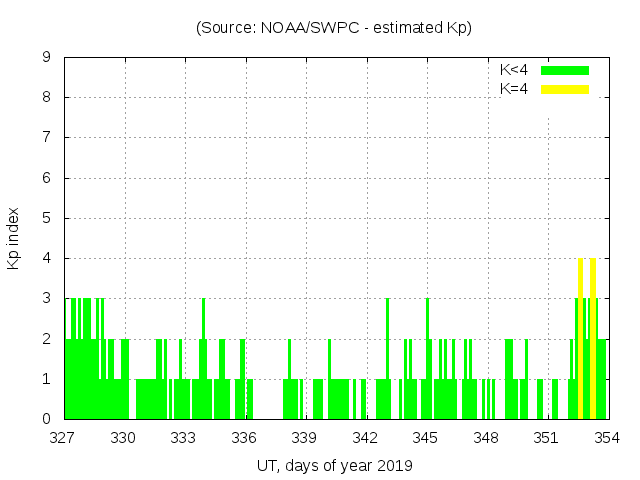640x480 pixels.
Task: Click the y-axis tick label 9
Action: click(46, 57)
